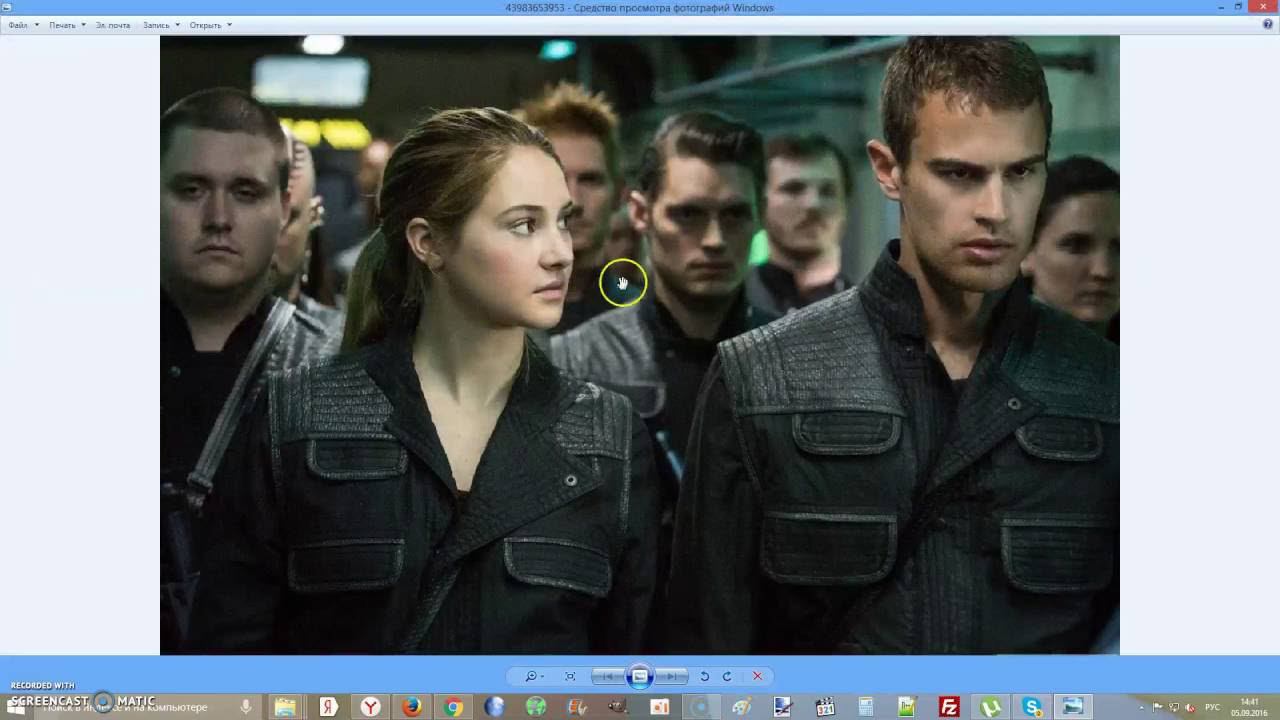Open the Открыть menu
This screenshot has width=1280, height=720.
[210, 25]
